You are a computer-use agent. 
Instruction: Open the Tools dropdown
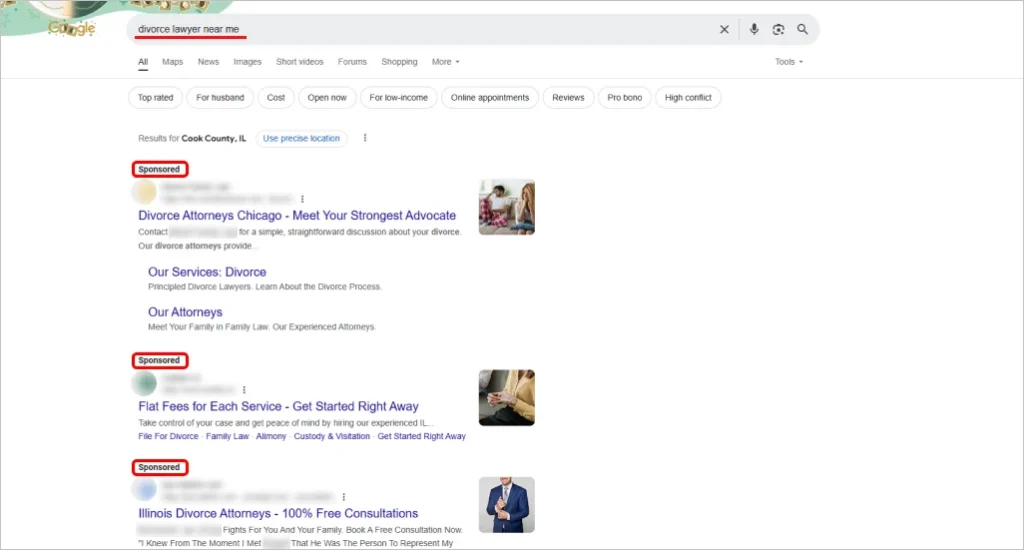pos(789,62)
